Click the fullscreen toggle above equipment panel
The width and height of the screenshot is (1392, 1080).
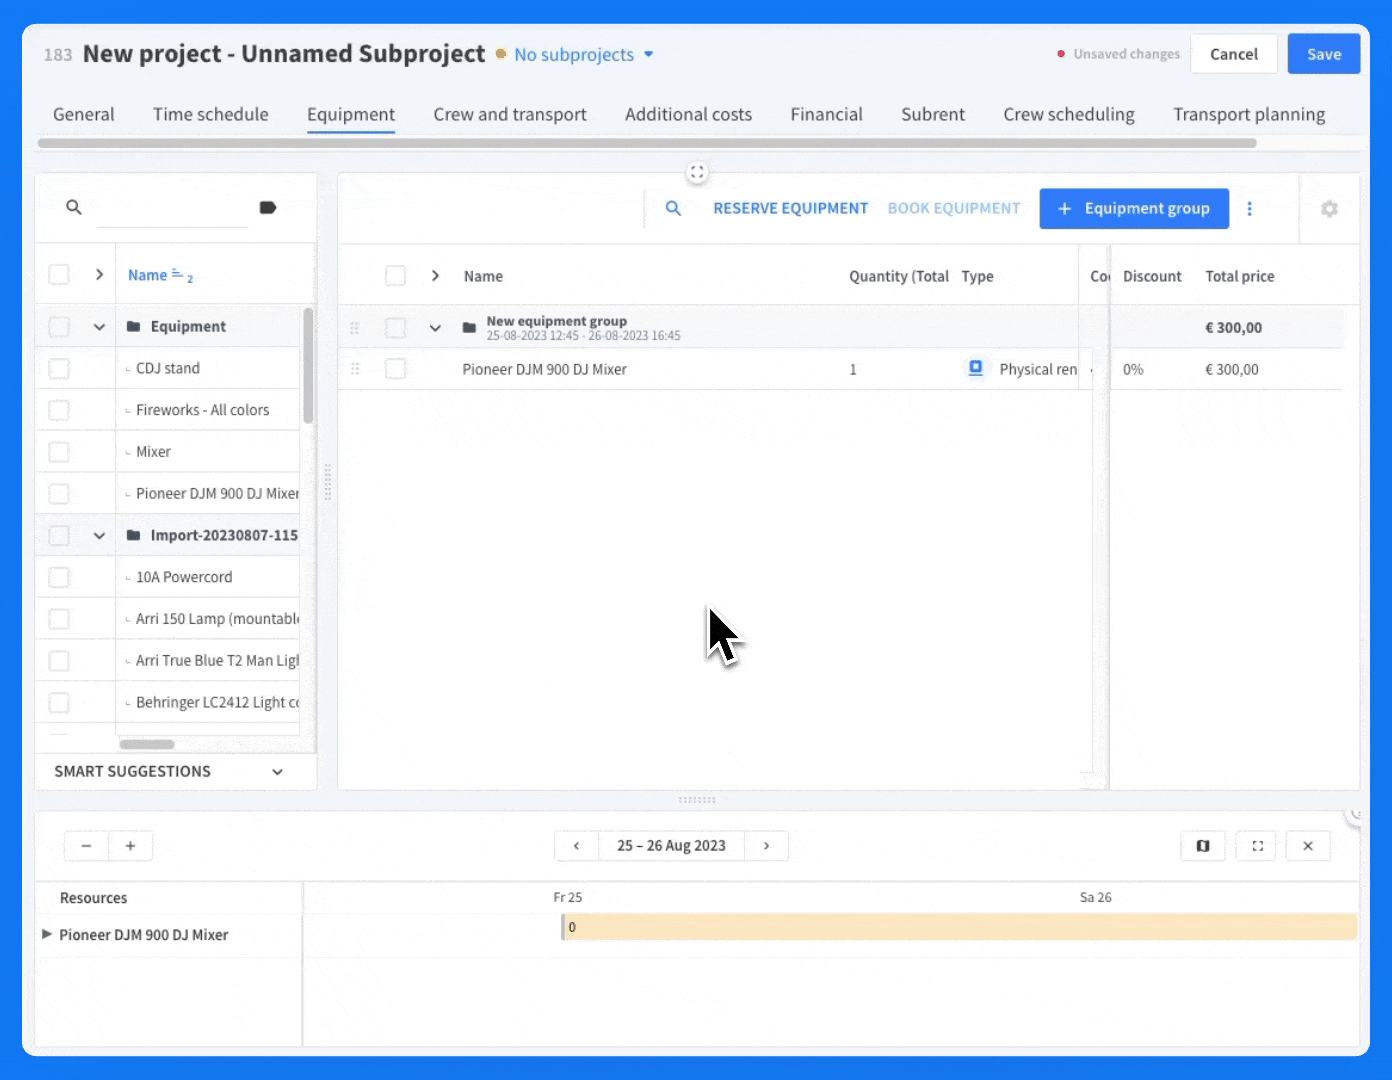coord(697,172)
